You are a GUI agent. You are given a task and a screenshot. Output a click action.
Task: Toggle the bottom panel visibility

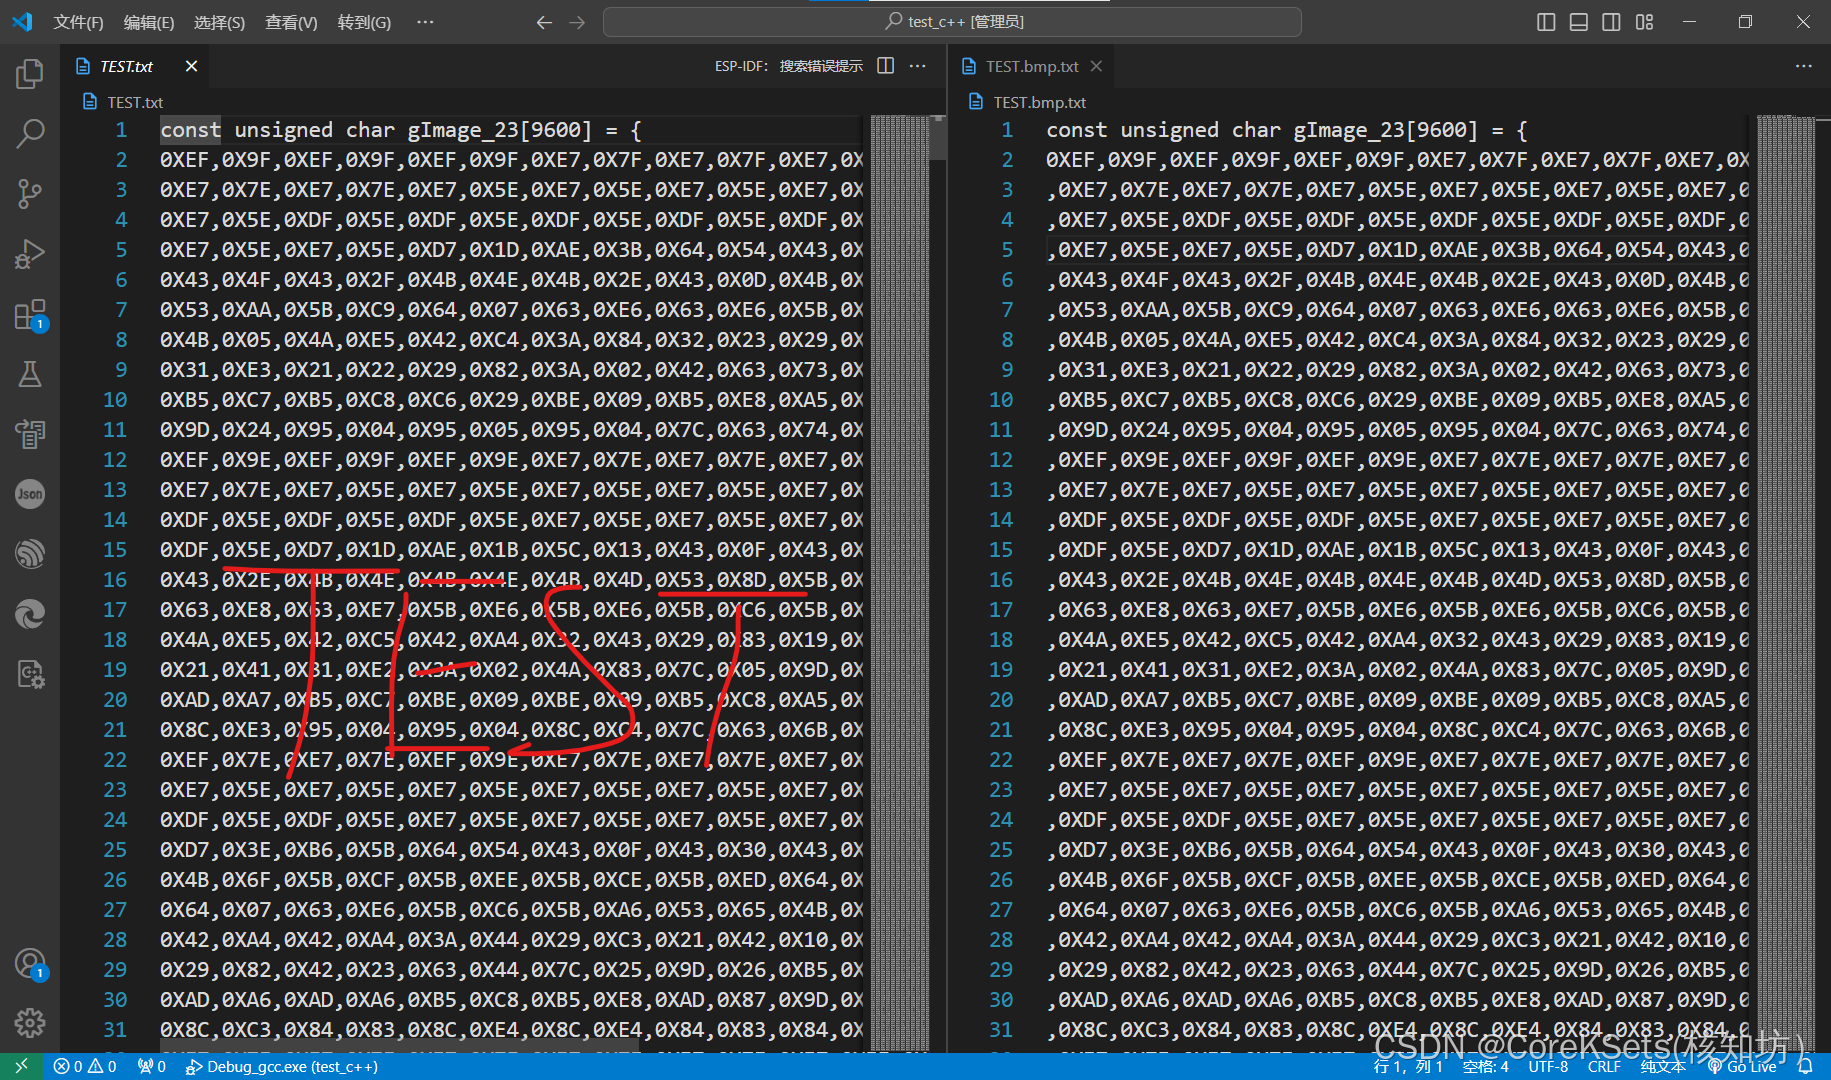[x=1578, y=21]
